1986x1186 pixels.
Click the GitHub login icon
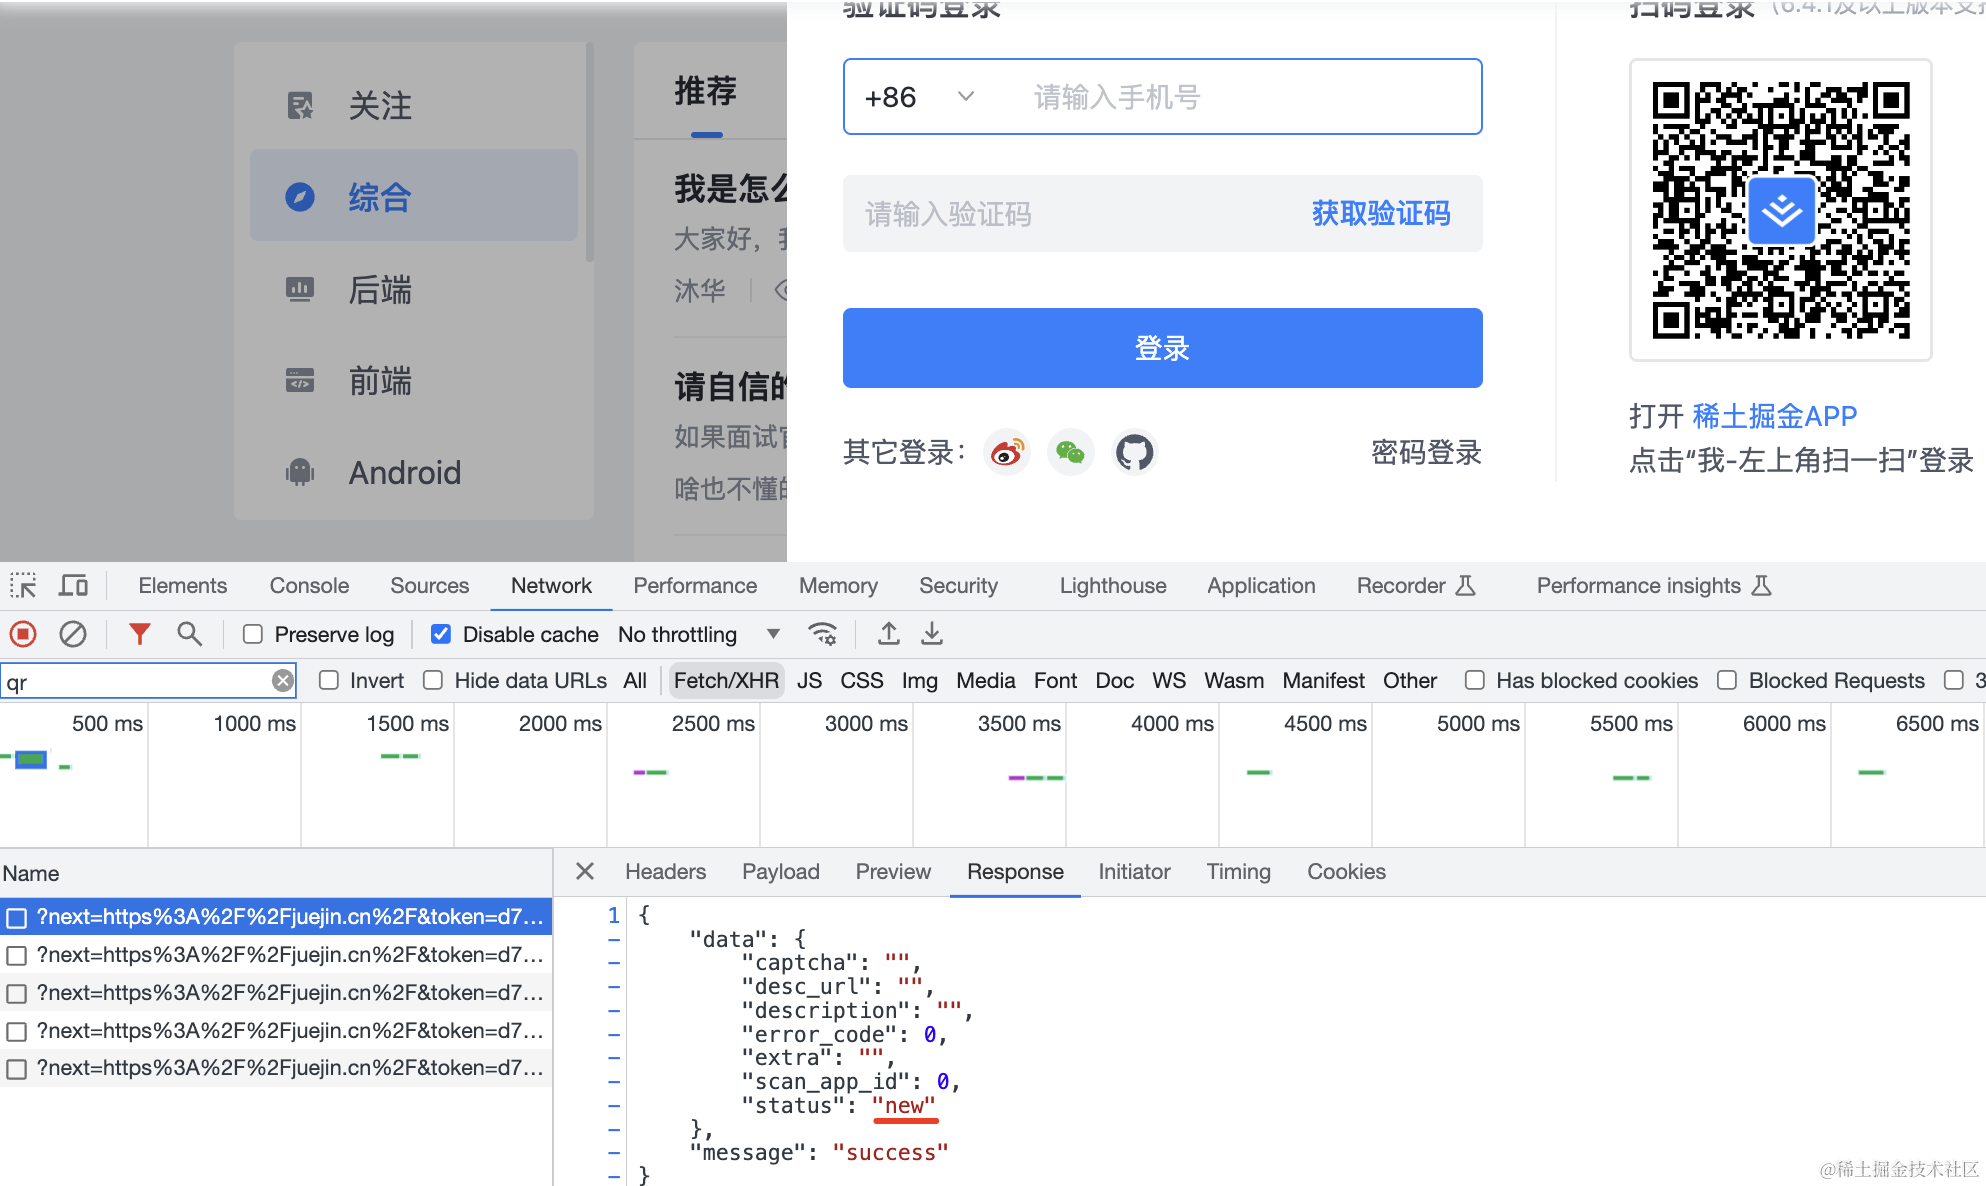click(x=1134, y=453)
